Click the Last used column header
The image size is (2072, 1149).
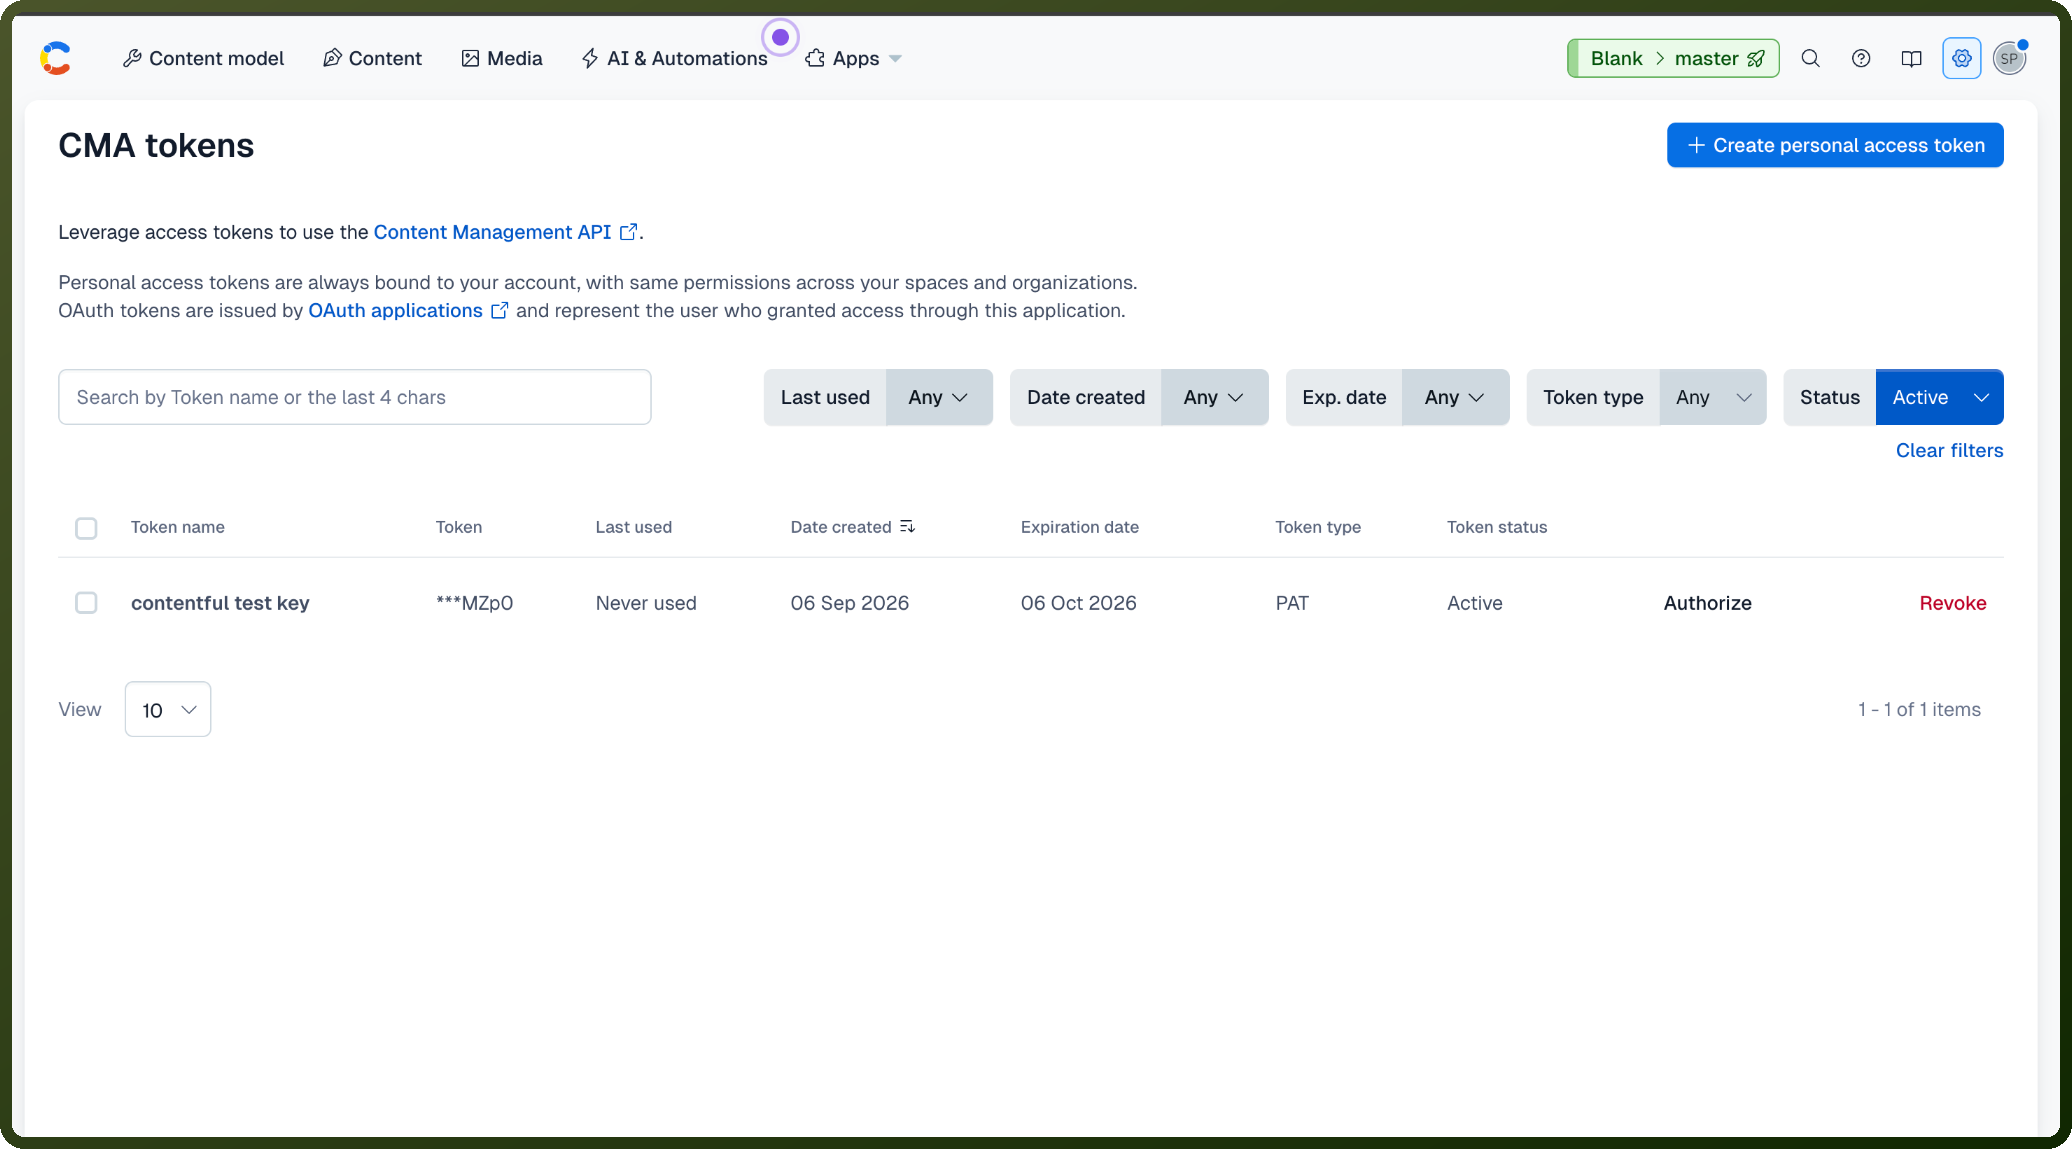634,527
